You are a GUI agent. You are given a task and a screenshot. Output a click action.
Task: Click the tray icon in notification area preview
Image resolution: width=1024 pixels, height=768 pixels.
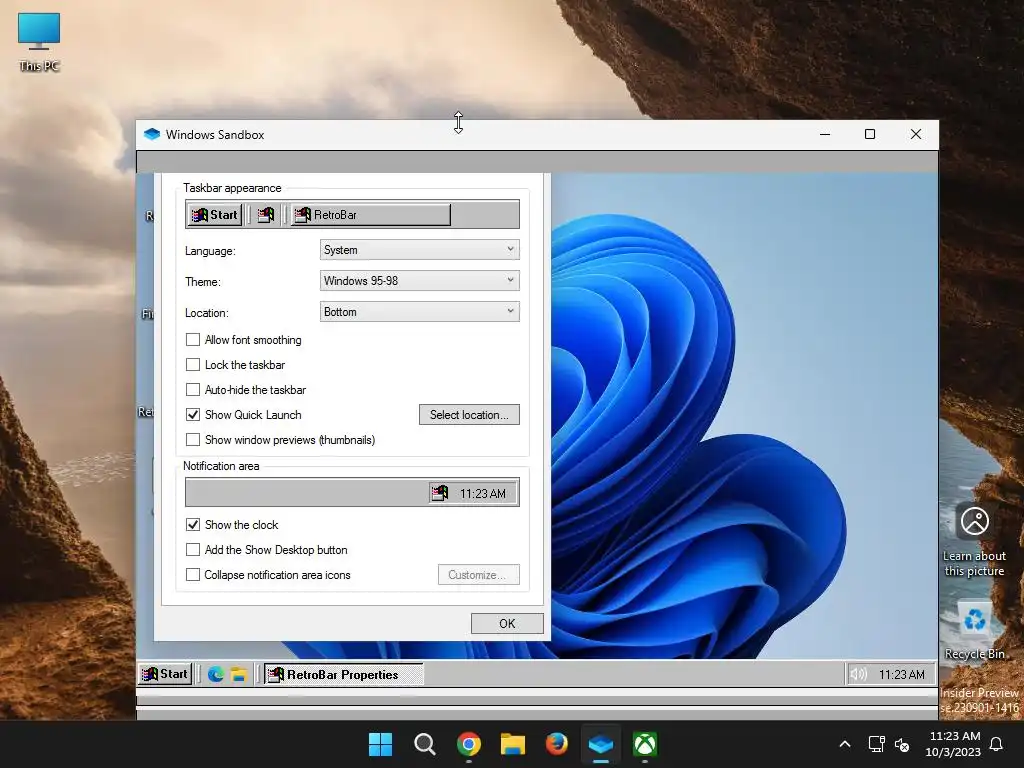440,493
